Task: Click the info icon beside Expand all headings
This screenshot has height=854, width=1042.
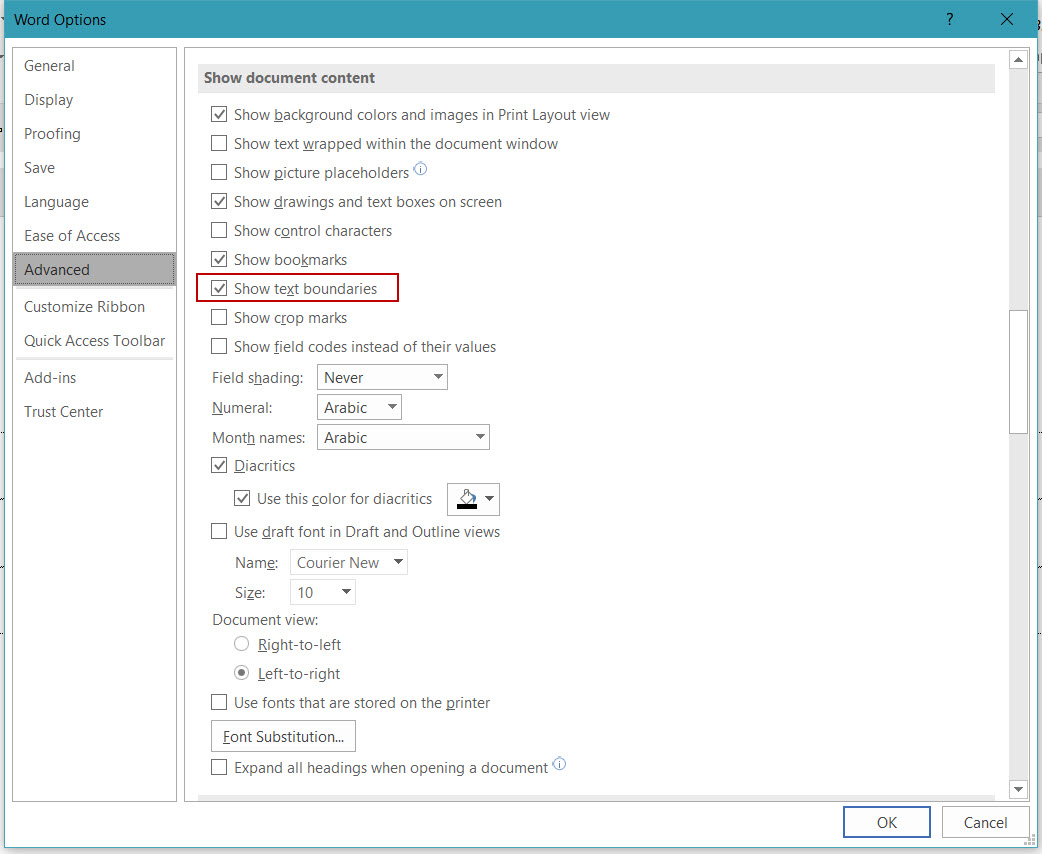Action: click(559, 764)
